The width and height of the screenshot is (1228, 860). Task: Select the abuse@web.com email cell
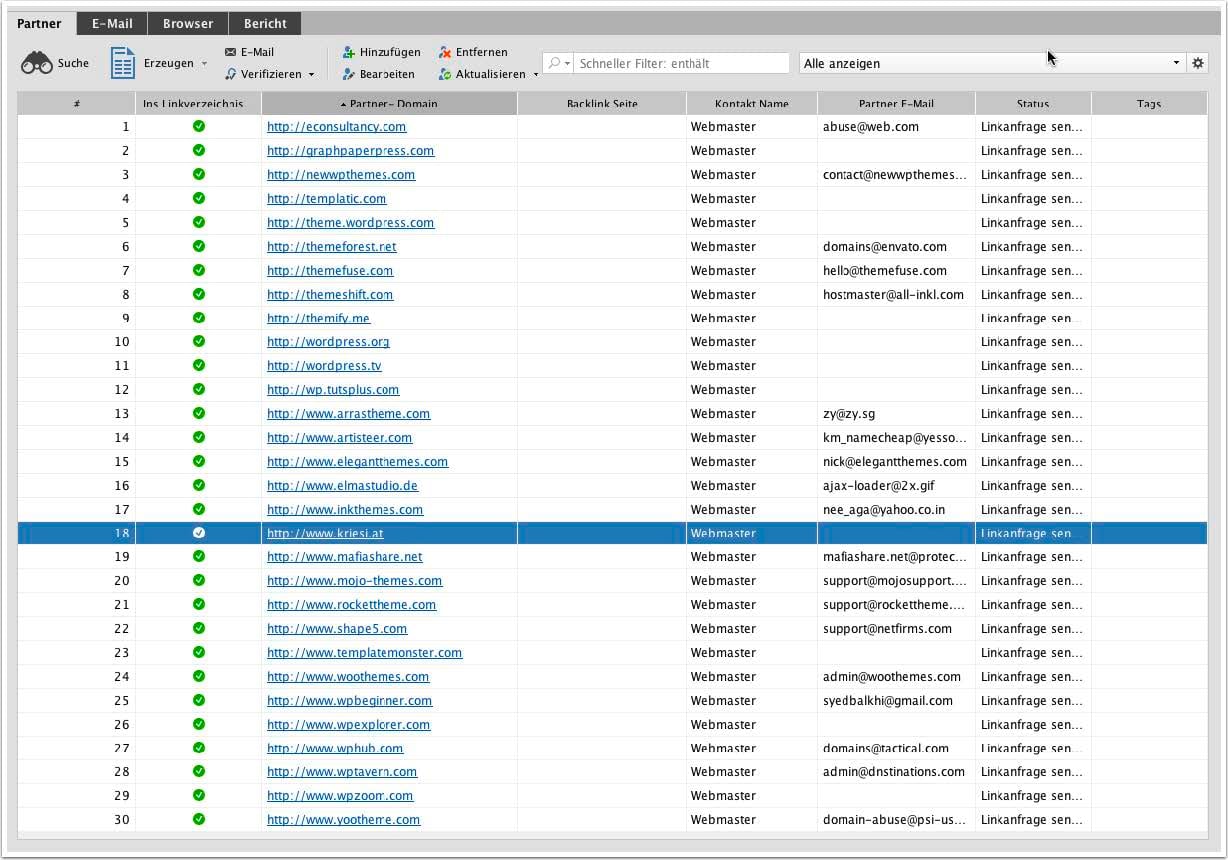(896, 127)
